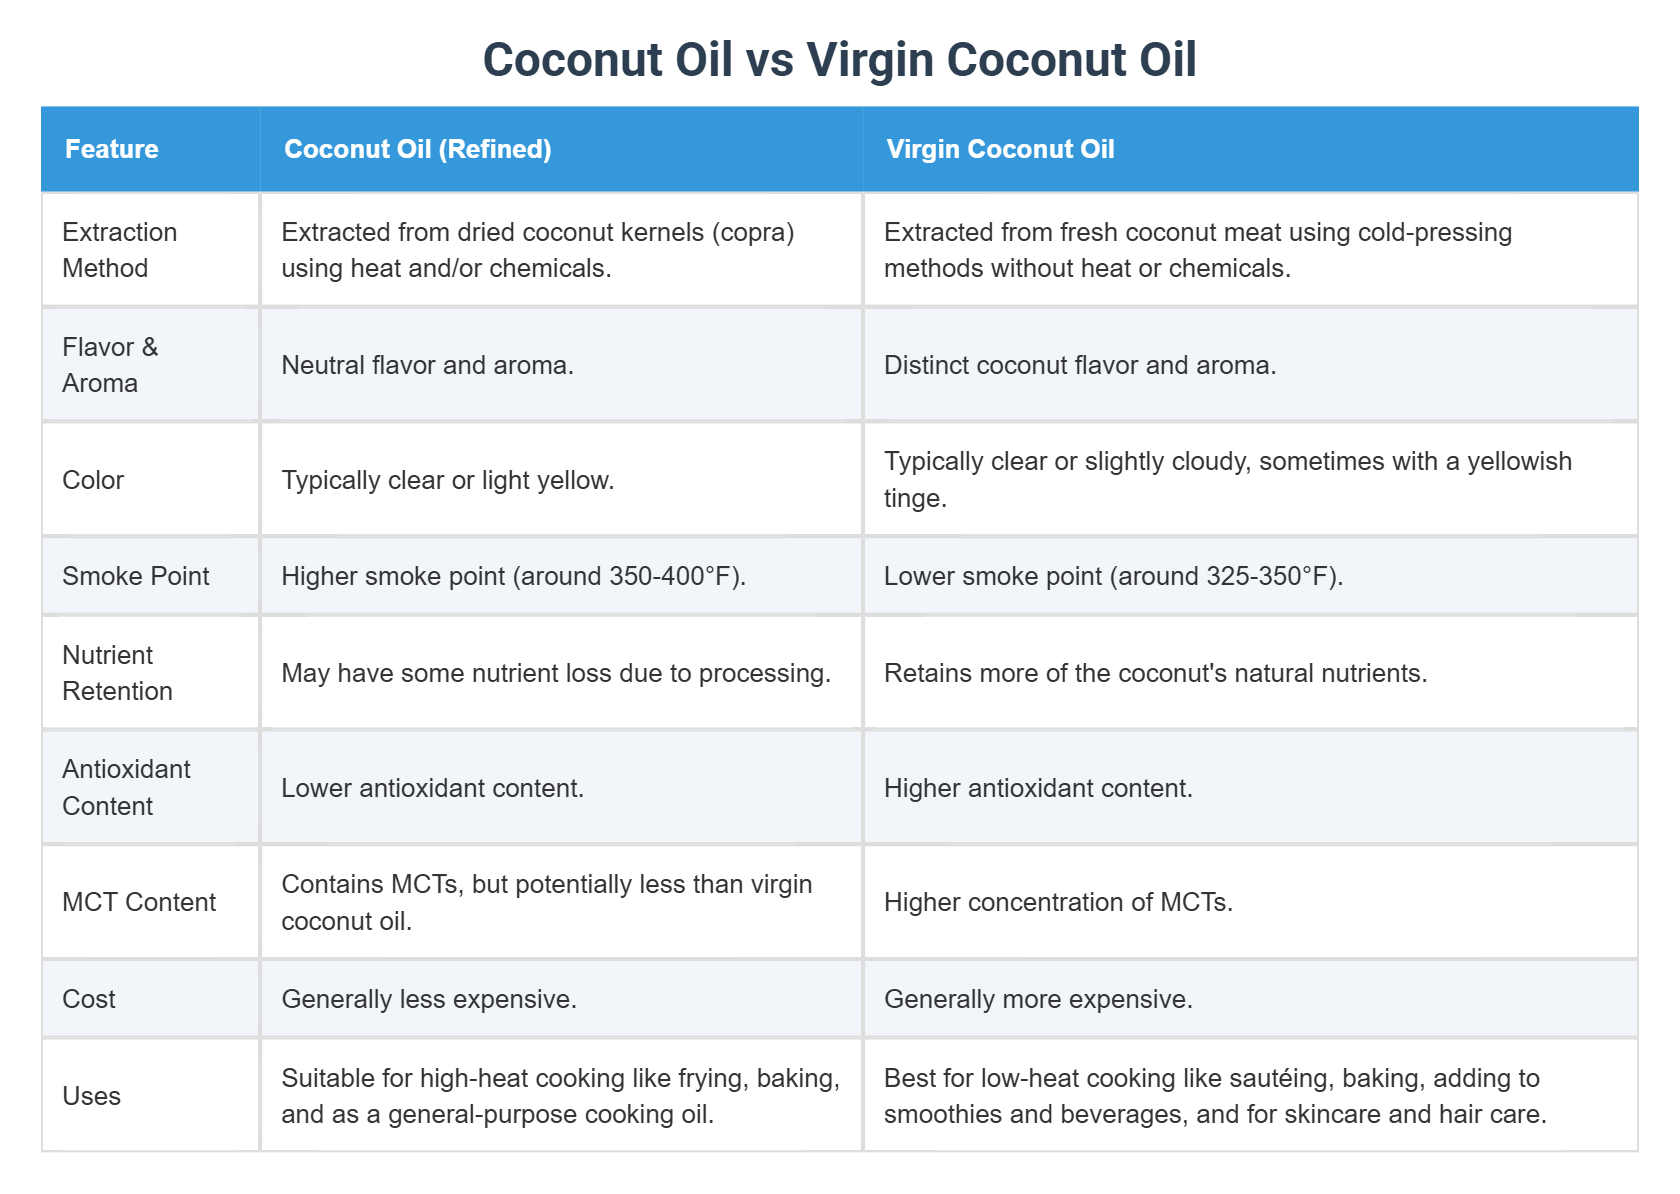Click the cell about skincare and hair care

tap(1251, 1096)
